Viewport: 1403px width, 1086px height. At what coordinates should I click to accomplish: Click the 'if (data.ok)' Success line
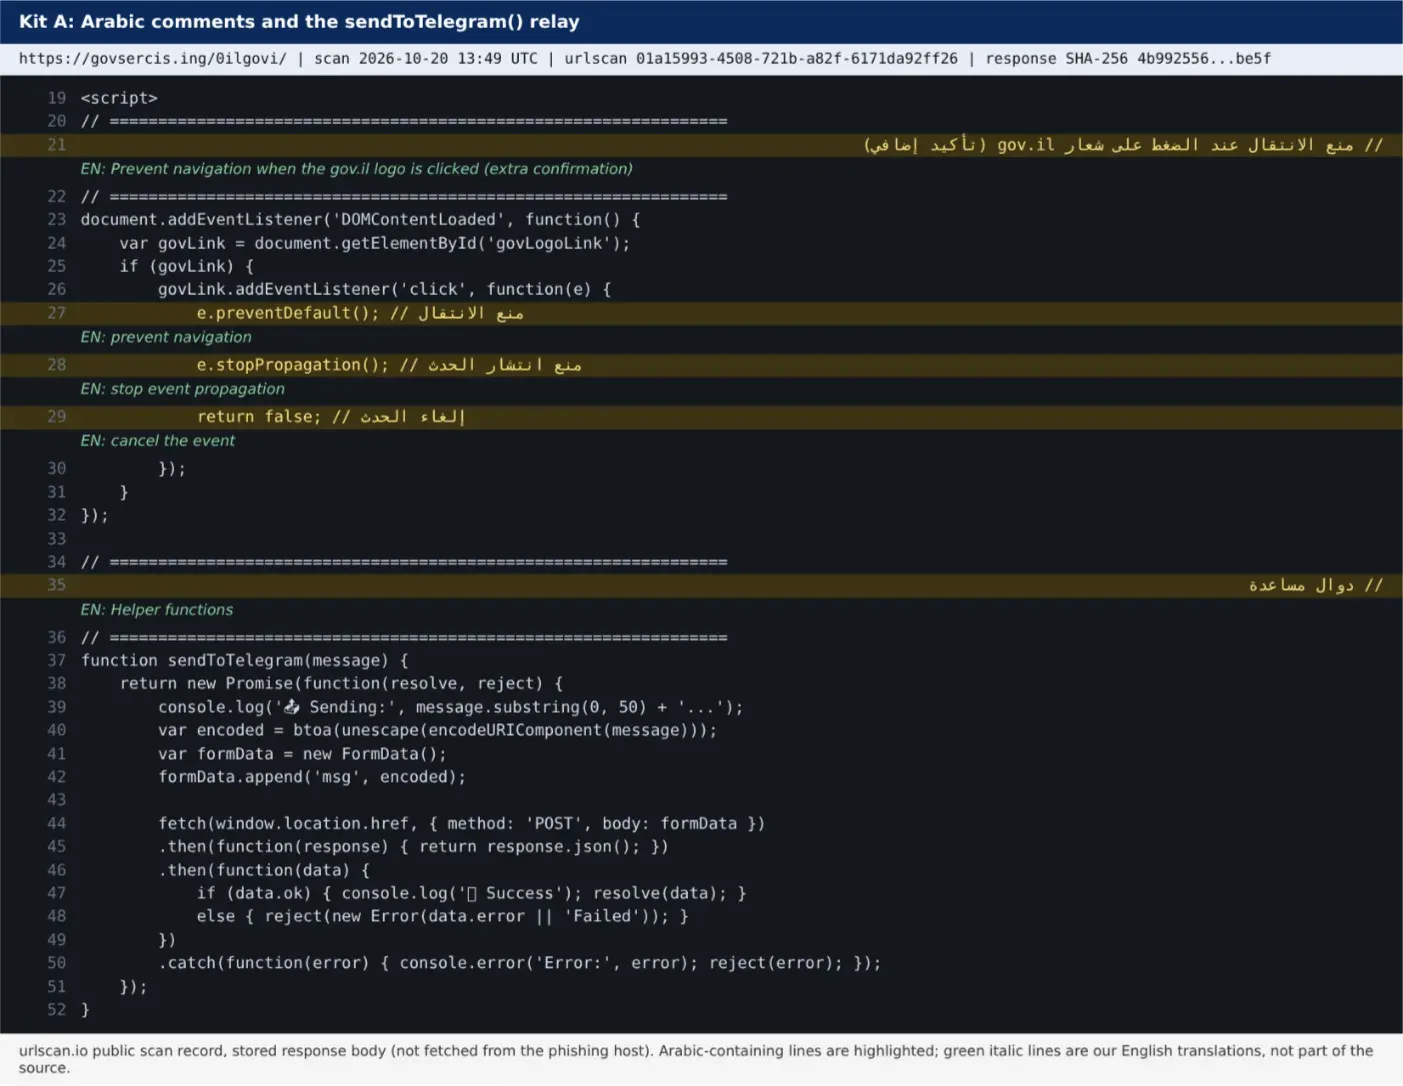tap(471, 893)
